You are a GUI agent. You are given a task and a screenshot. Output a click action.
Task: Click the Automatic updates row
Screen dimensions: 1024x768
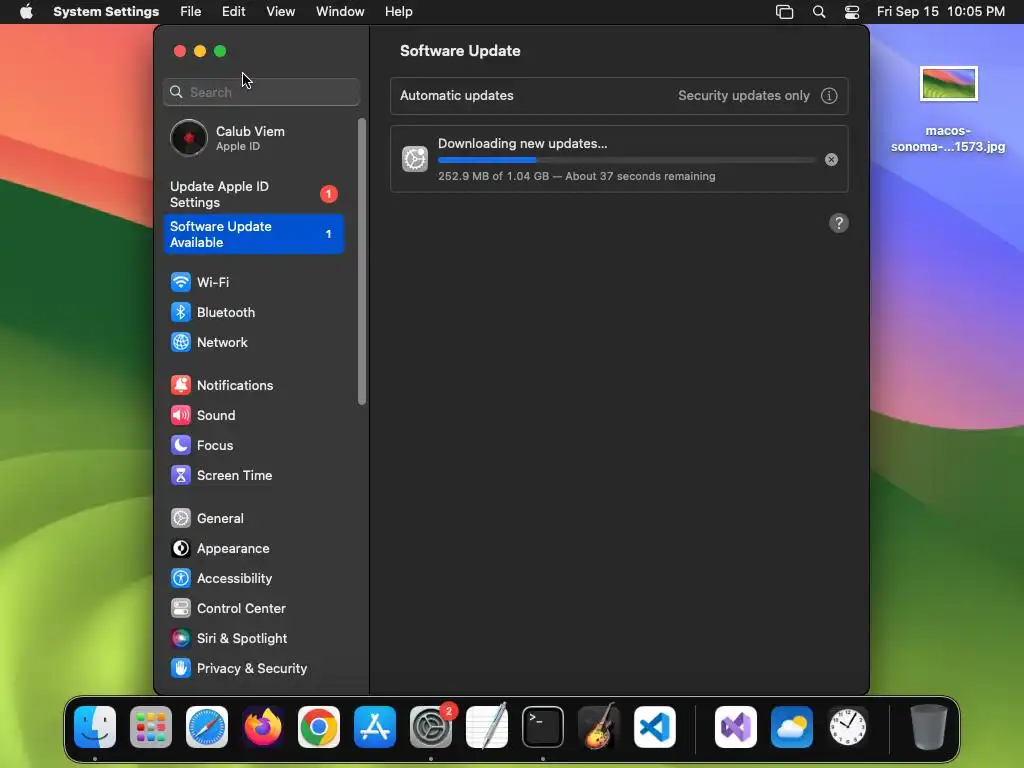click(x=619, y=96)
